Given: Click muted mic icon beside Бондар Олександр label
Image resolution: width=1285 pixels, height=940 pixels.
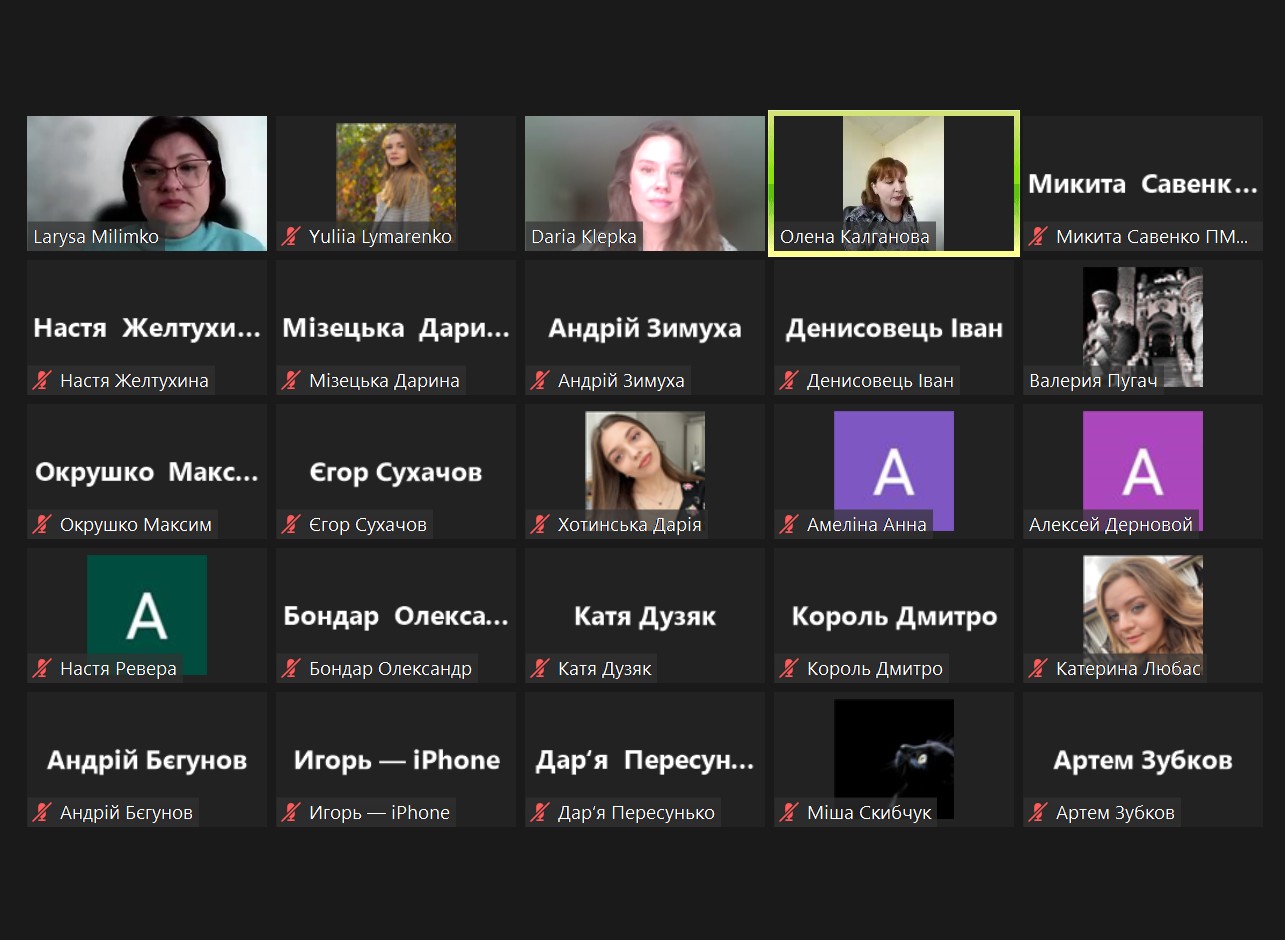Looking at the screenshot, I should pos(291,668).
